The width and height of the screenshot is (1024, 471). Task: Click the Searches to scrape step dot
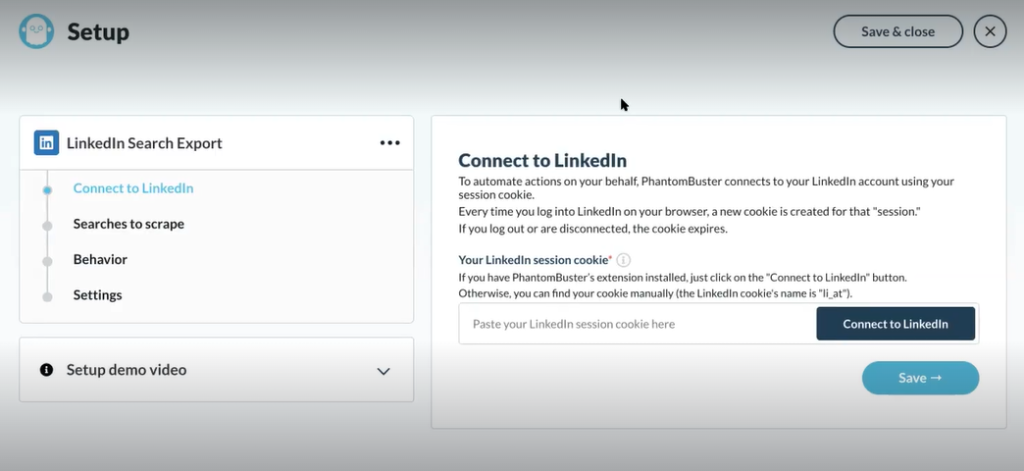47,226
